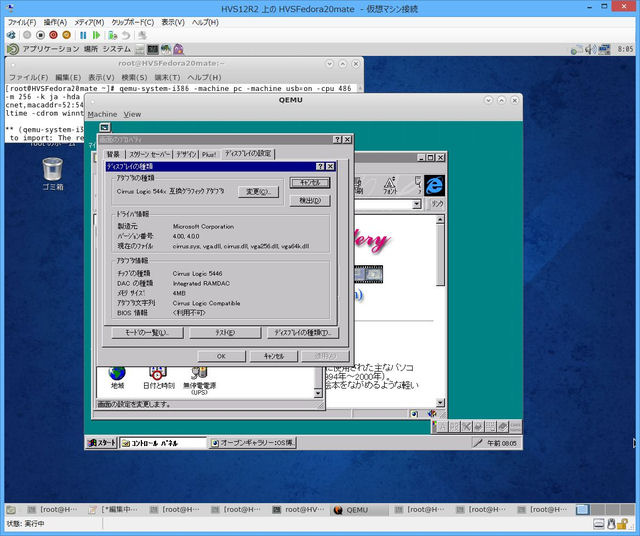The height and width of the screenshot is (536, 640).
Task: Open the メディア(M) menu
Action: coord(89,22)
